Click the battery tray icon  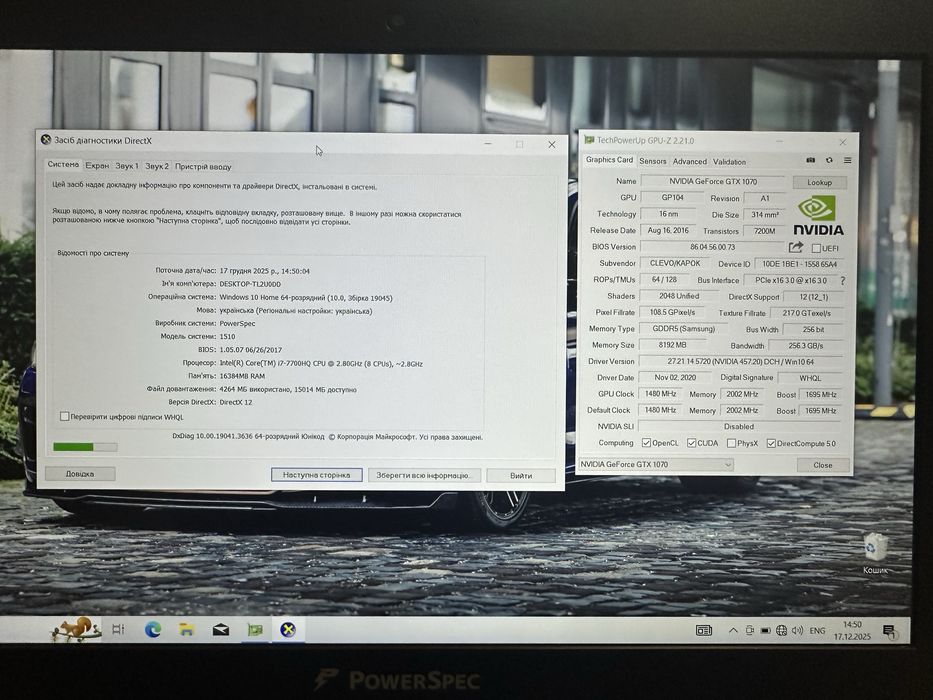(766, 630)
